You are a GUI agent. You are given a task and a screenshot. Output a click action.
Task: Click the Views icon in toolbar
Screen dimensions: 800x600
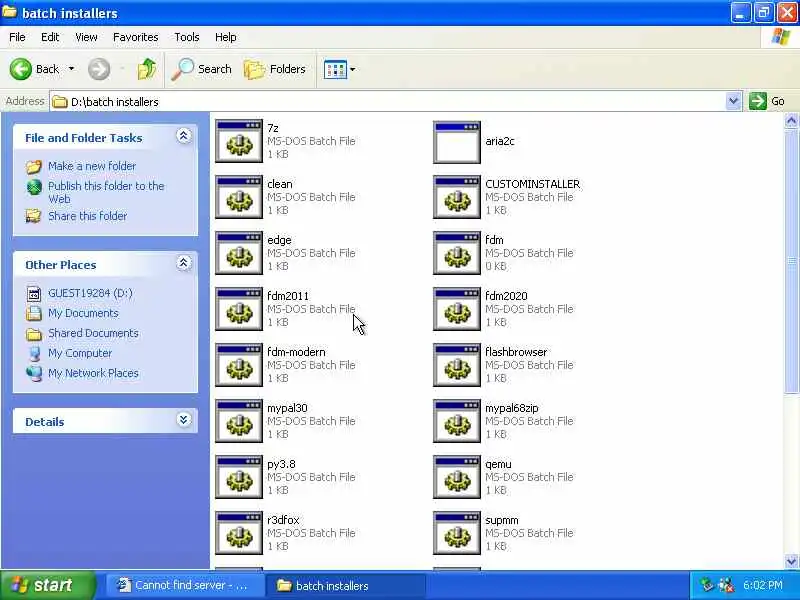point(335,69)
